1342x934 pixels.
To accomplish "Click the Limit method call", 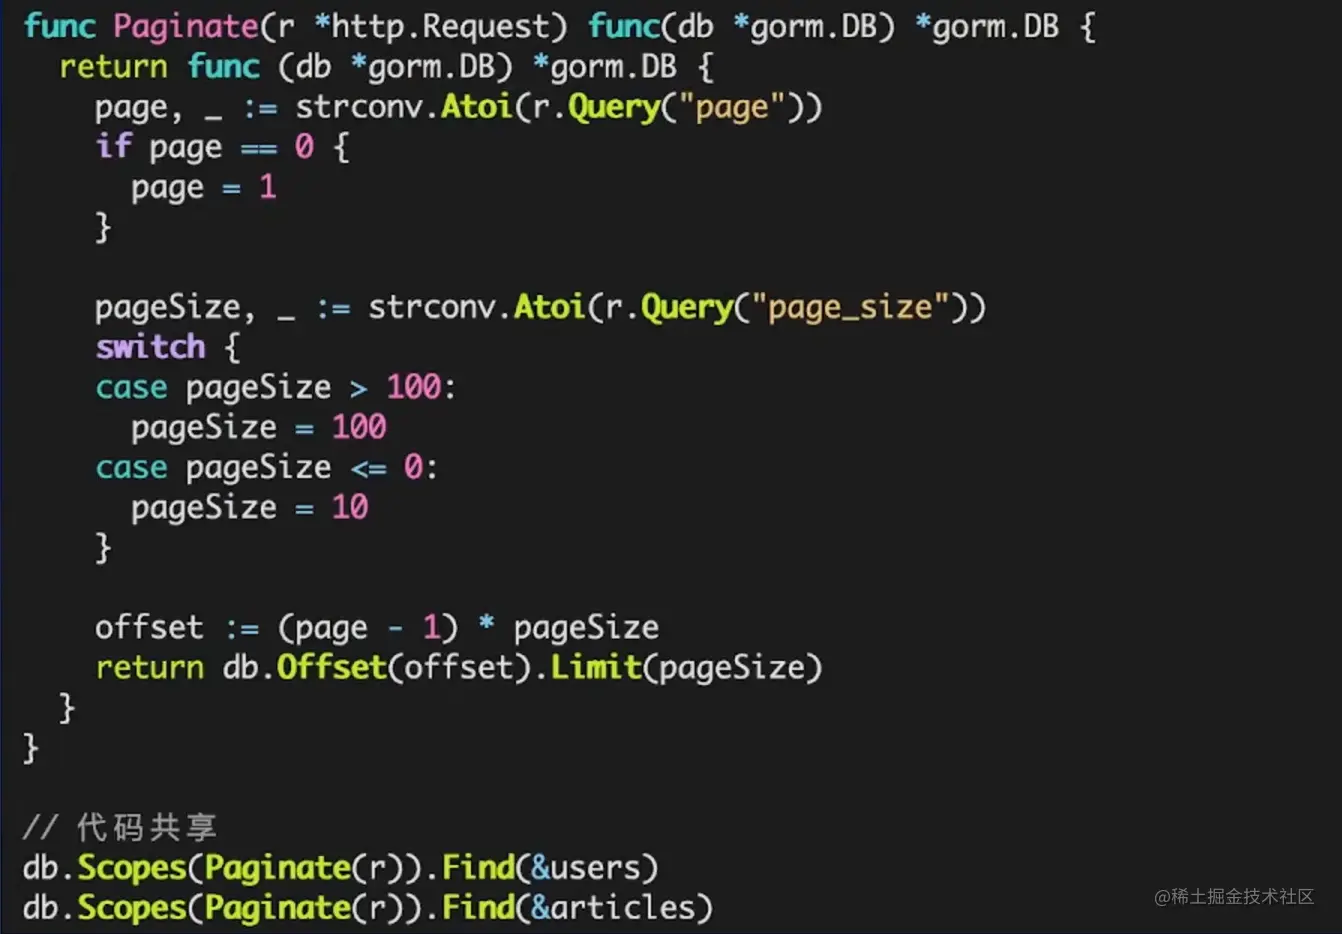I will [x=596, y=667].
